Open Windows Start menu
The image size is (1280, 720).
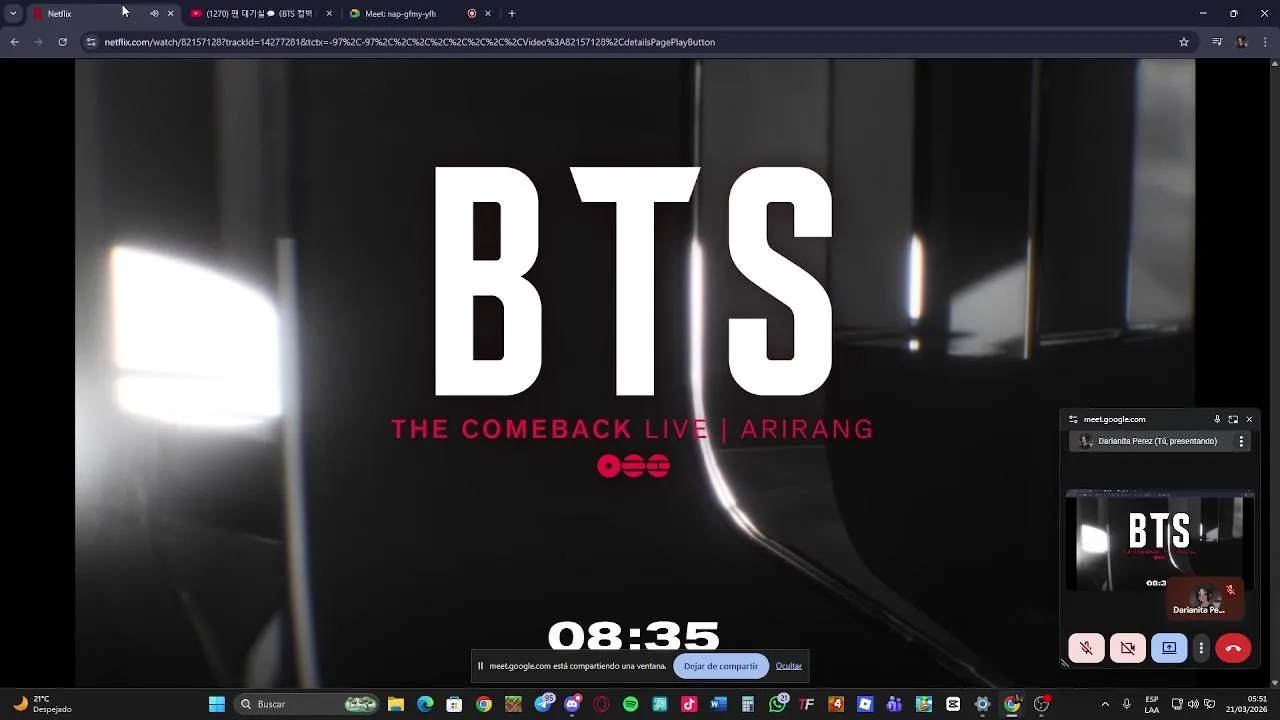coord(217,704)
